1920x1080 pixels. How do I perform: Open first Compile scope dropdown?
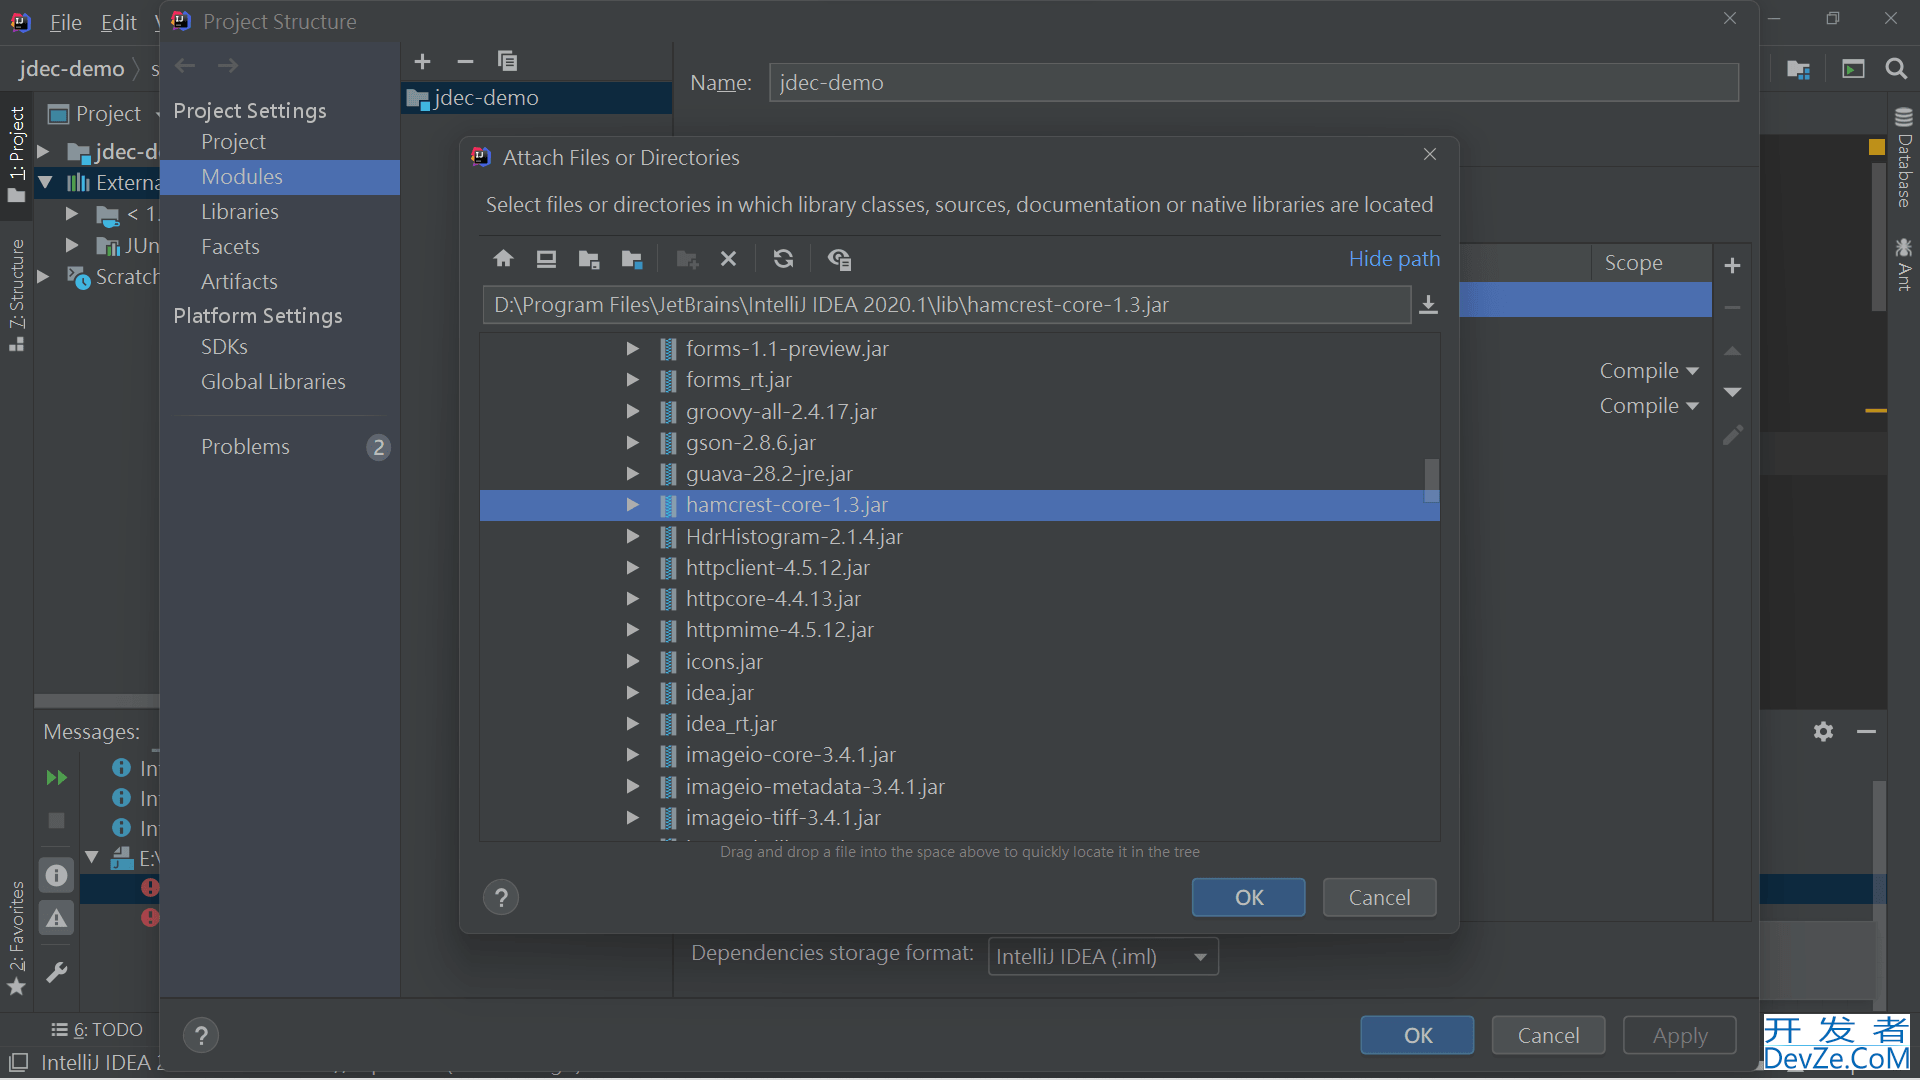[1649, 371]
